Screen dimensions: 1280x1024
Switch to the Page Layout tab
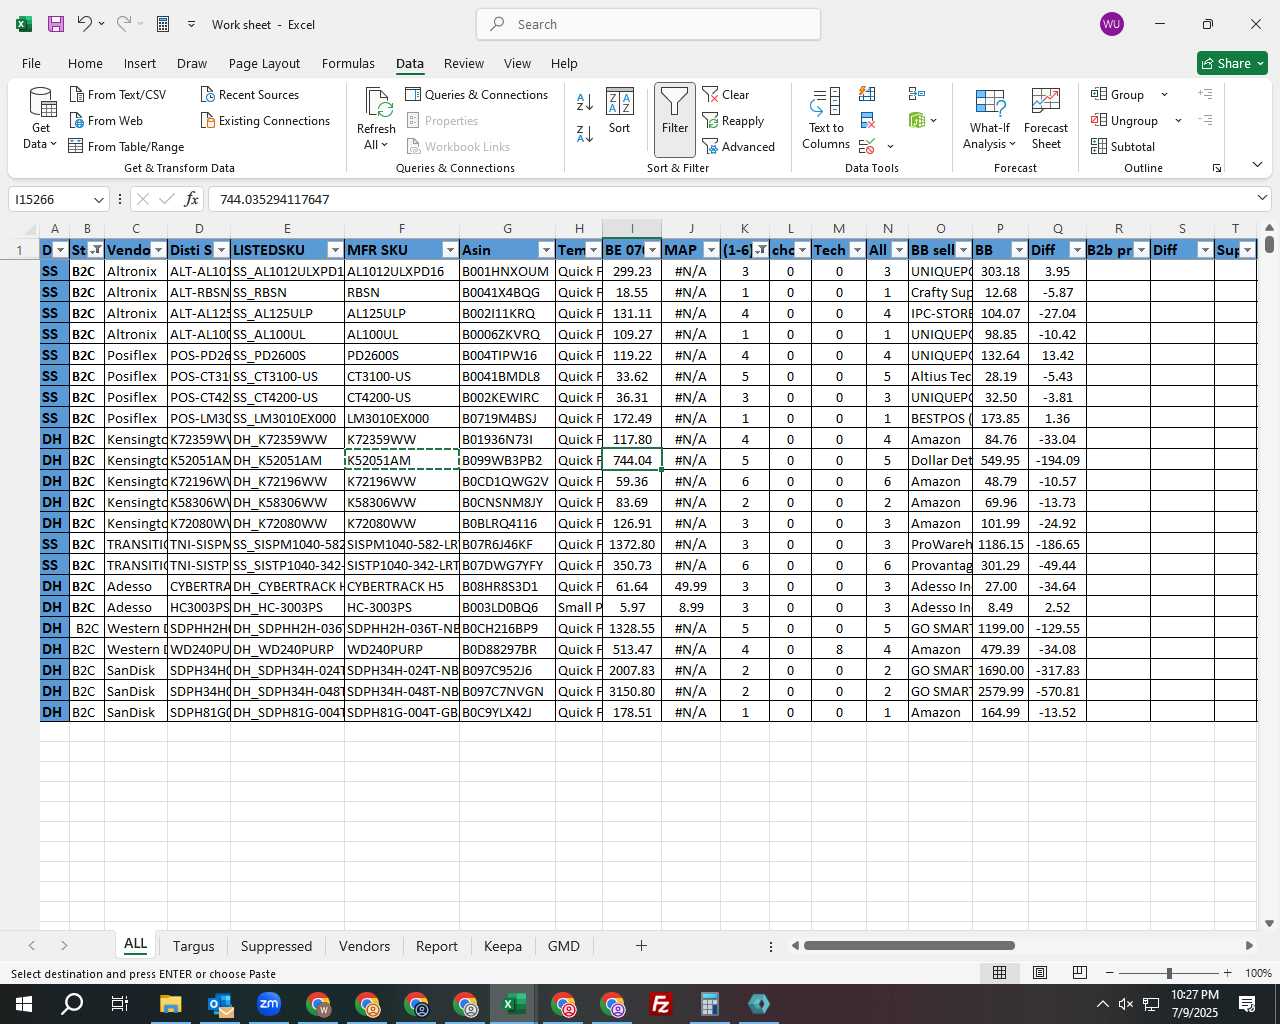(x=264, y=63)
